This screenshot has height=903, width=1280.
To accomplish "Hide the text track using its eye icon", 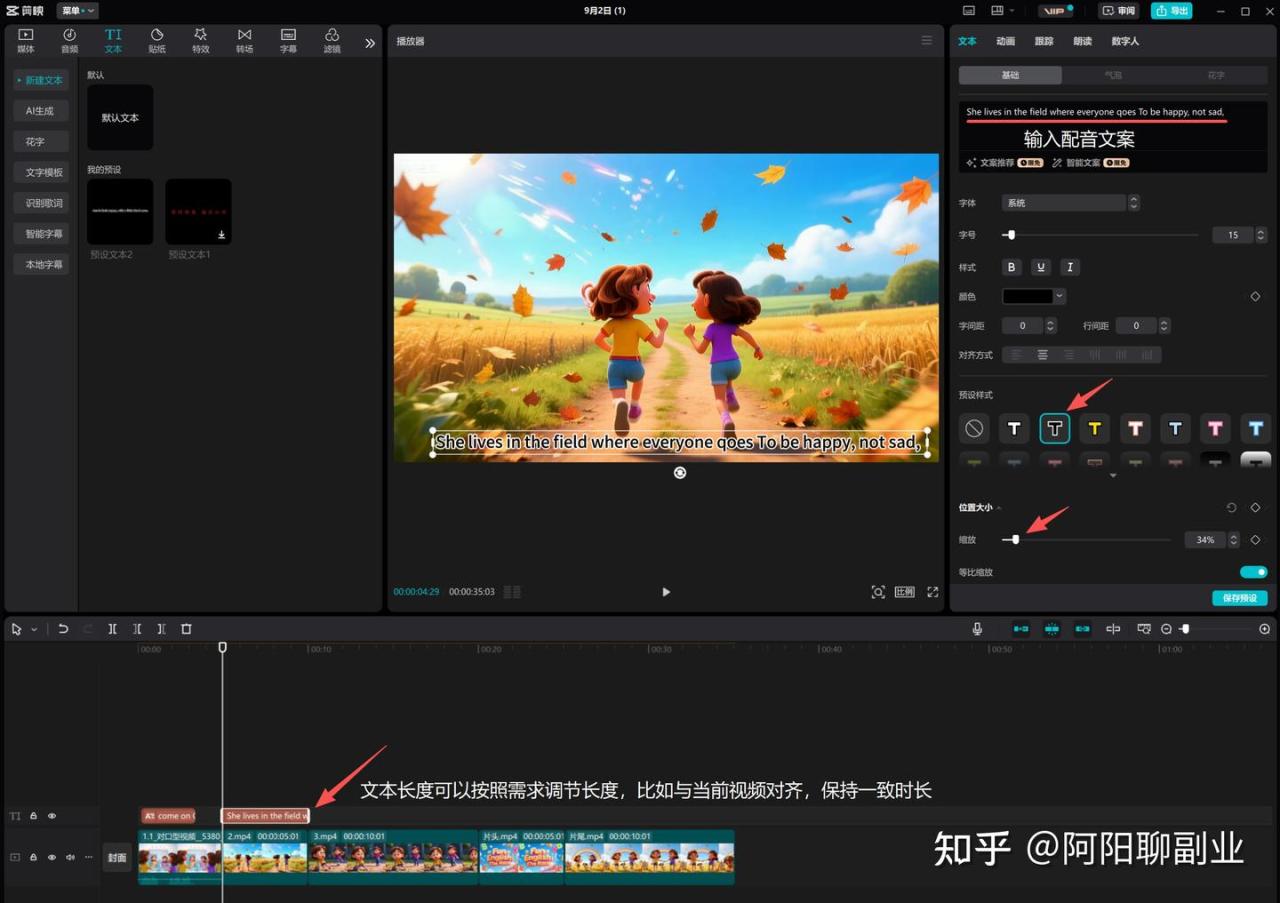I will pyautogui.click(x=52, y=816).
